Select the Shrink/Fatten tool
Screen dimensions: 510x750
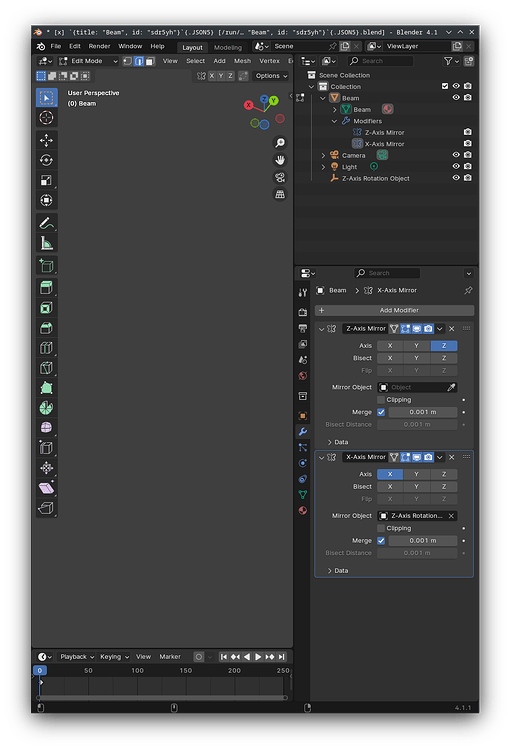(x=46, y=468)
